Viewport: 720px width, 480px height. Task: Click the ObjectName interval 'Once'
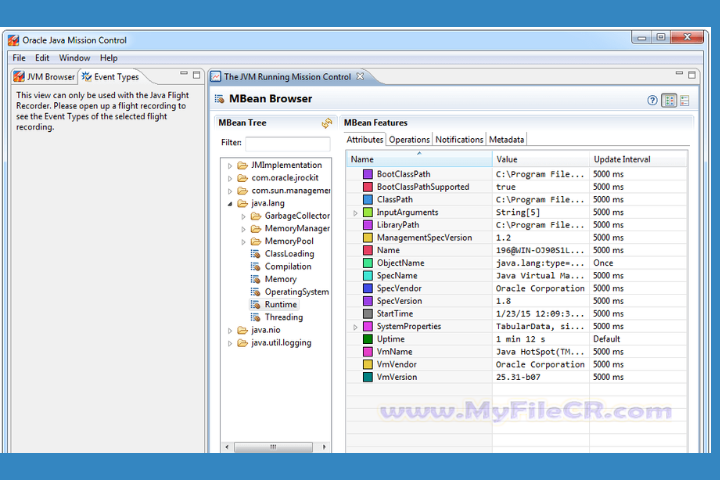(x=603, y=263)
